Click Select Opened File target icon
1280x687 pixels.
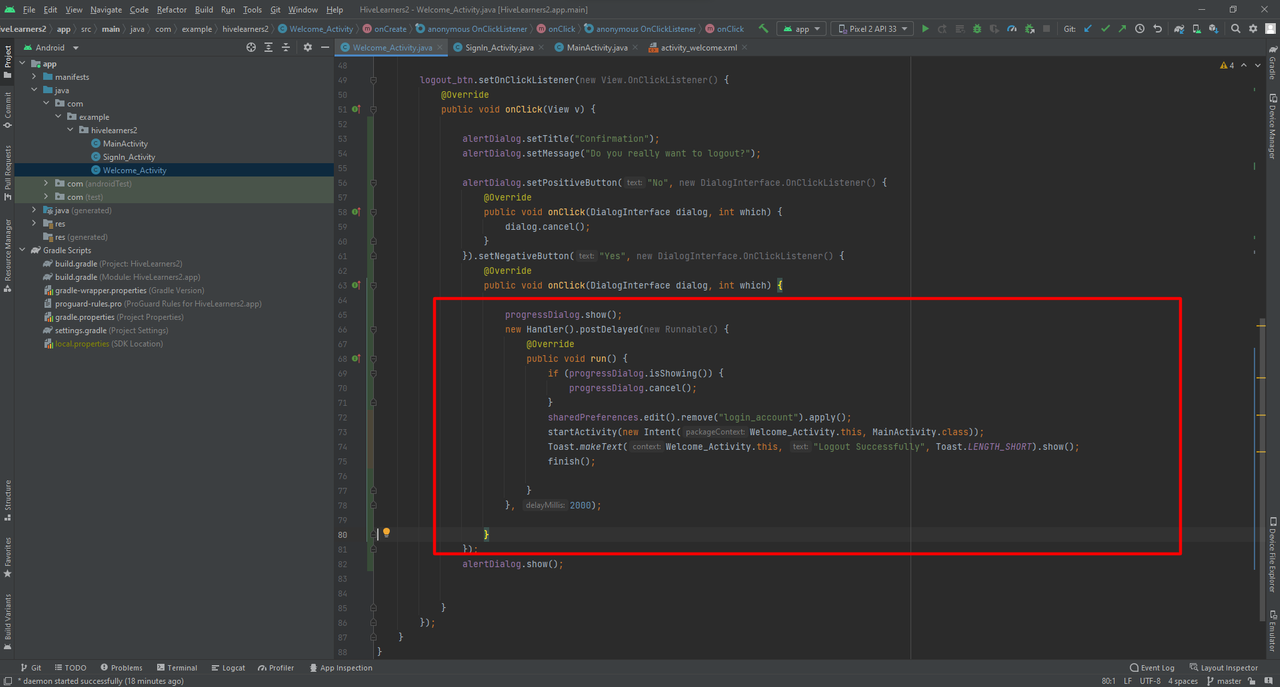tap(251, 47)
